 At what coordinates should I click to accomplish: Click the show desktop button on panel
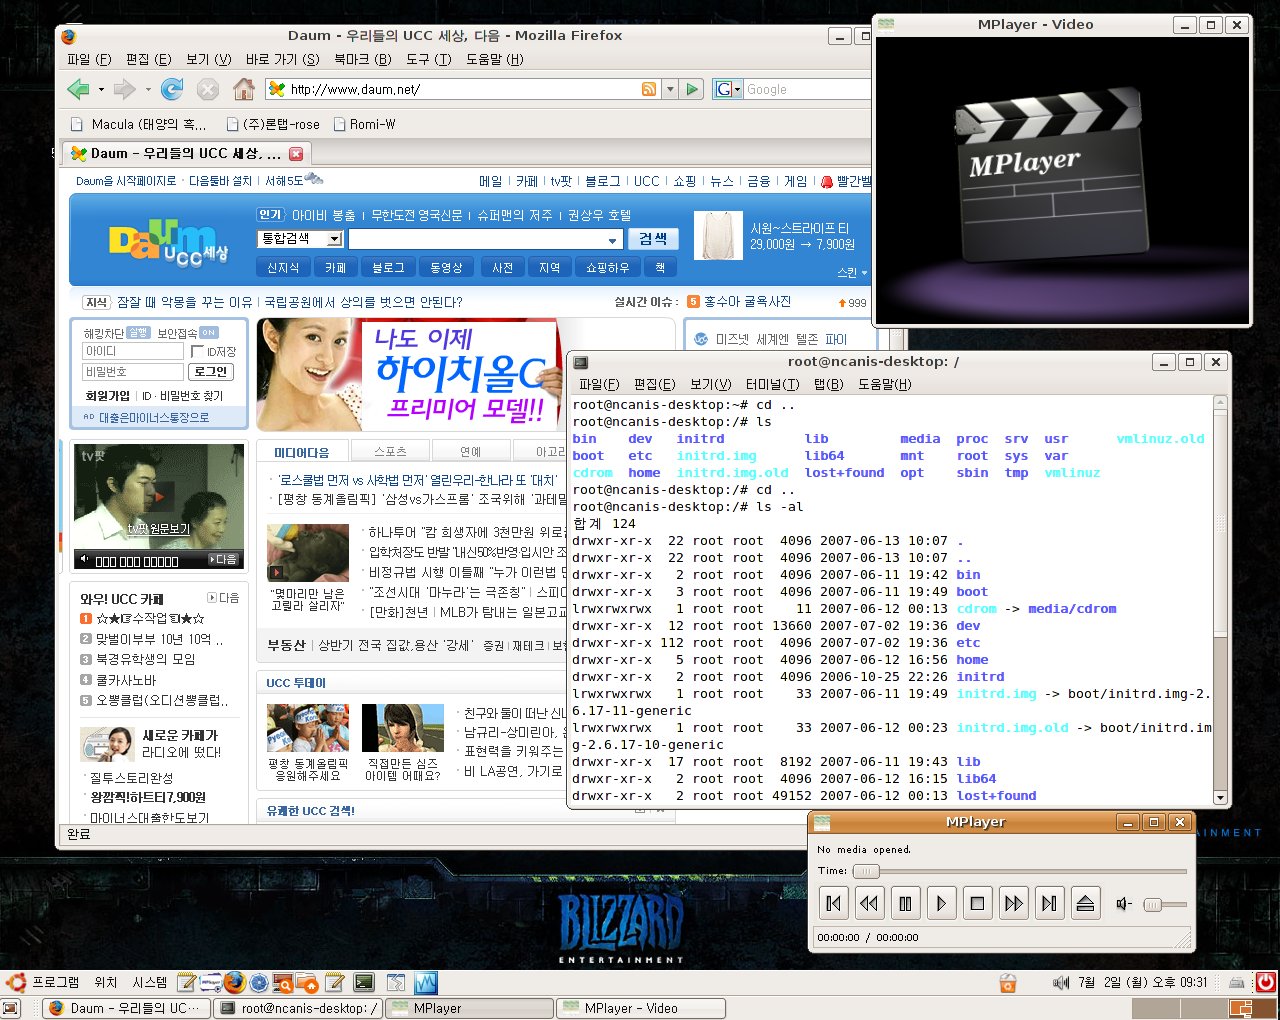tap(11, 1008)
